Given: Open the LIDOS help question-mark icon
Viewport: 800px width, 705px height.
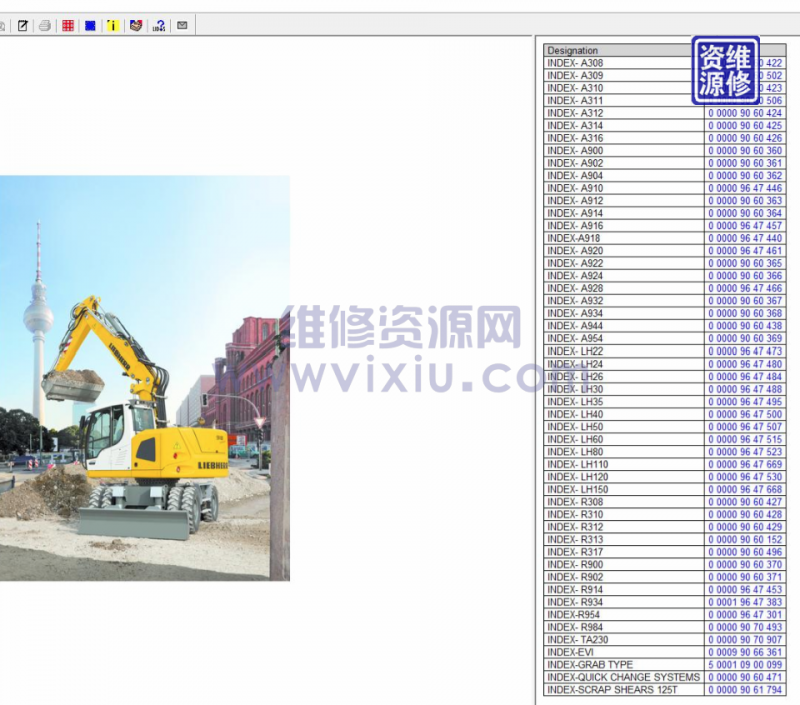Looking at the screenshot, I should 159,25.
